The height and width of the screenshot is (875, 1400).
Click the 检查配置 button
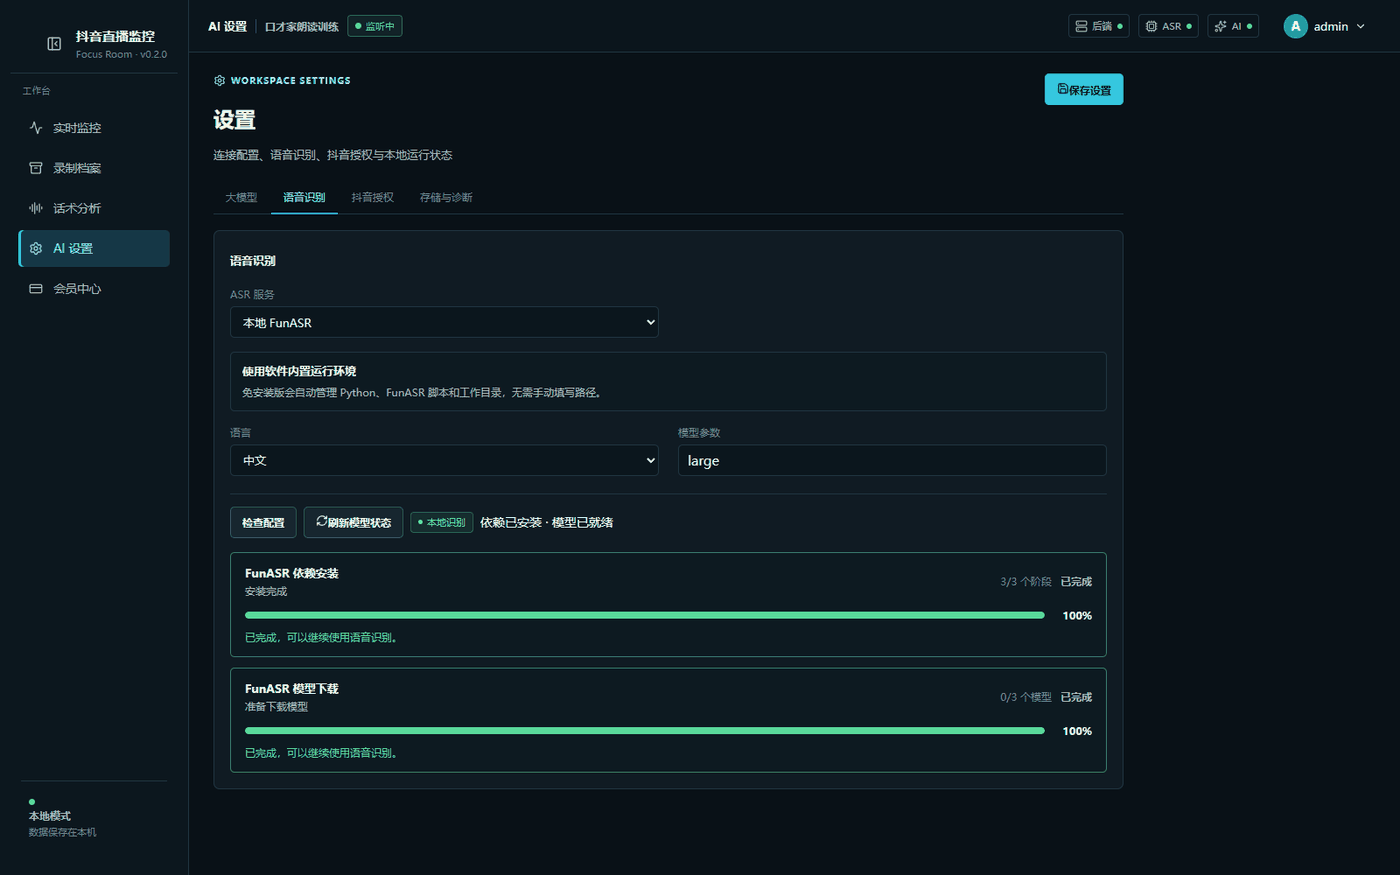(x=263, y=522)
